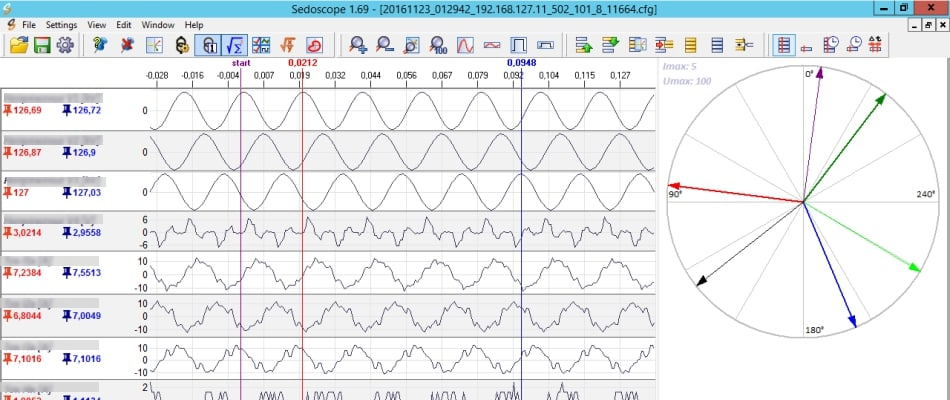
Task: Open the Settings menu
Action: (x=61, y=24)
